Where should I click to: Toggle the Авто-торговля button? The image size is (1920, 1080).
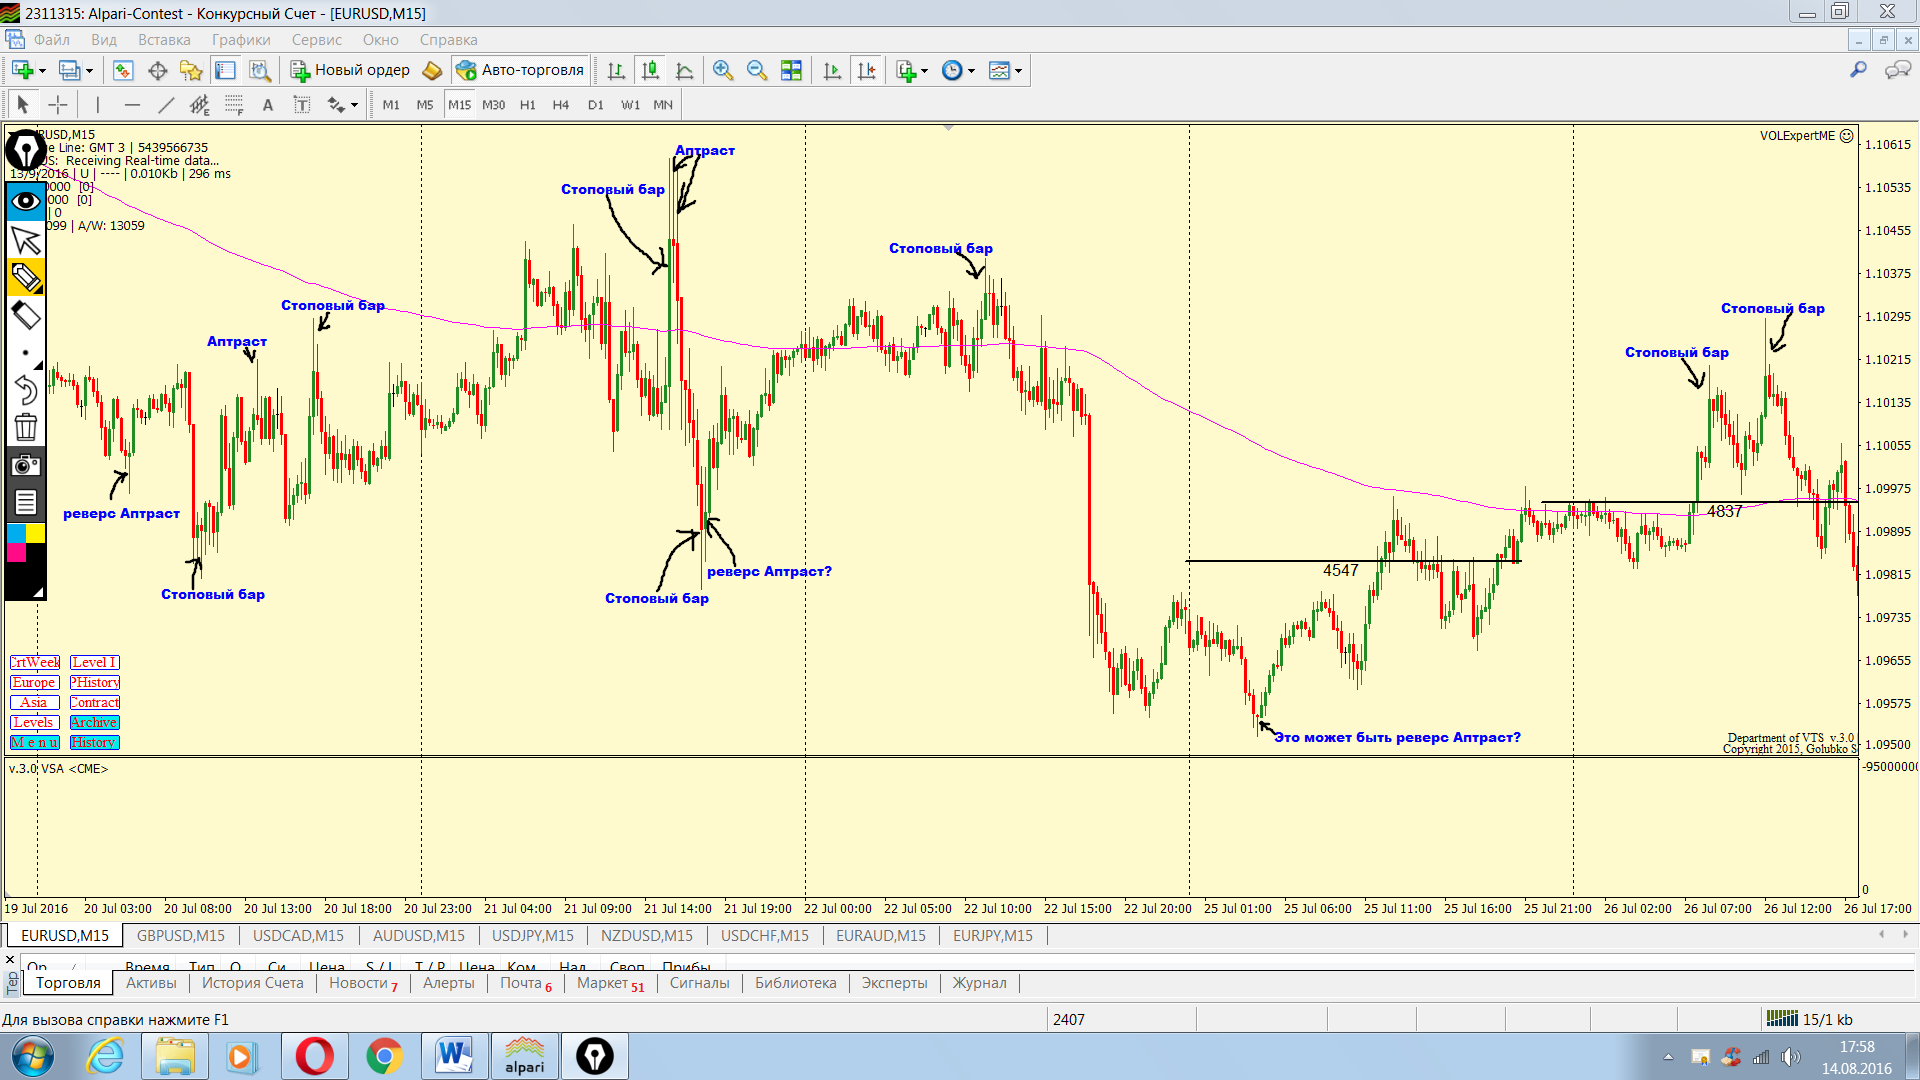point(520,70)
